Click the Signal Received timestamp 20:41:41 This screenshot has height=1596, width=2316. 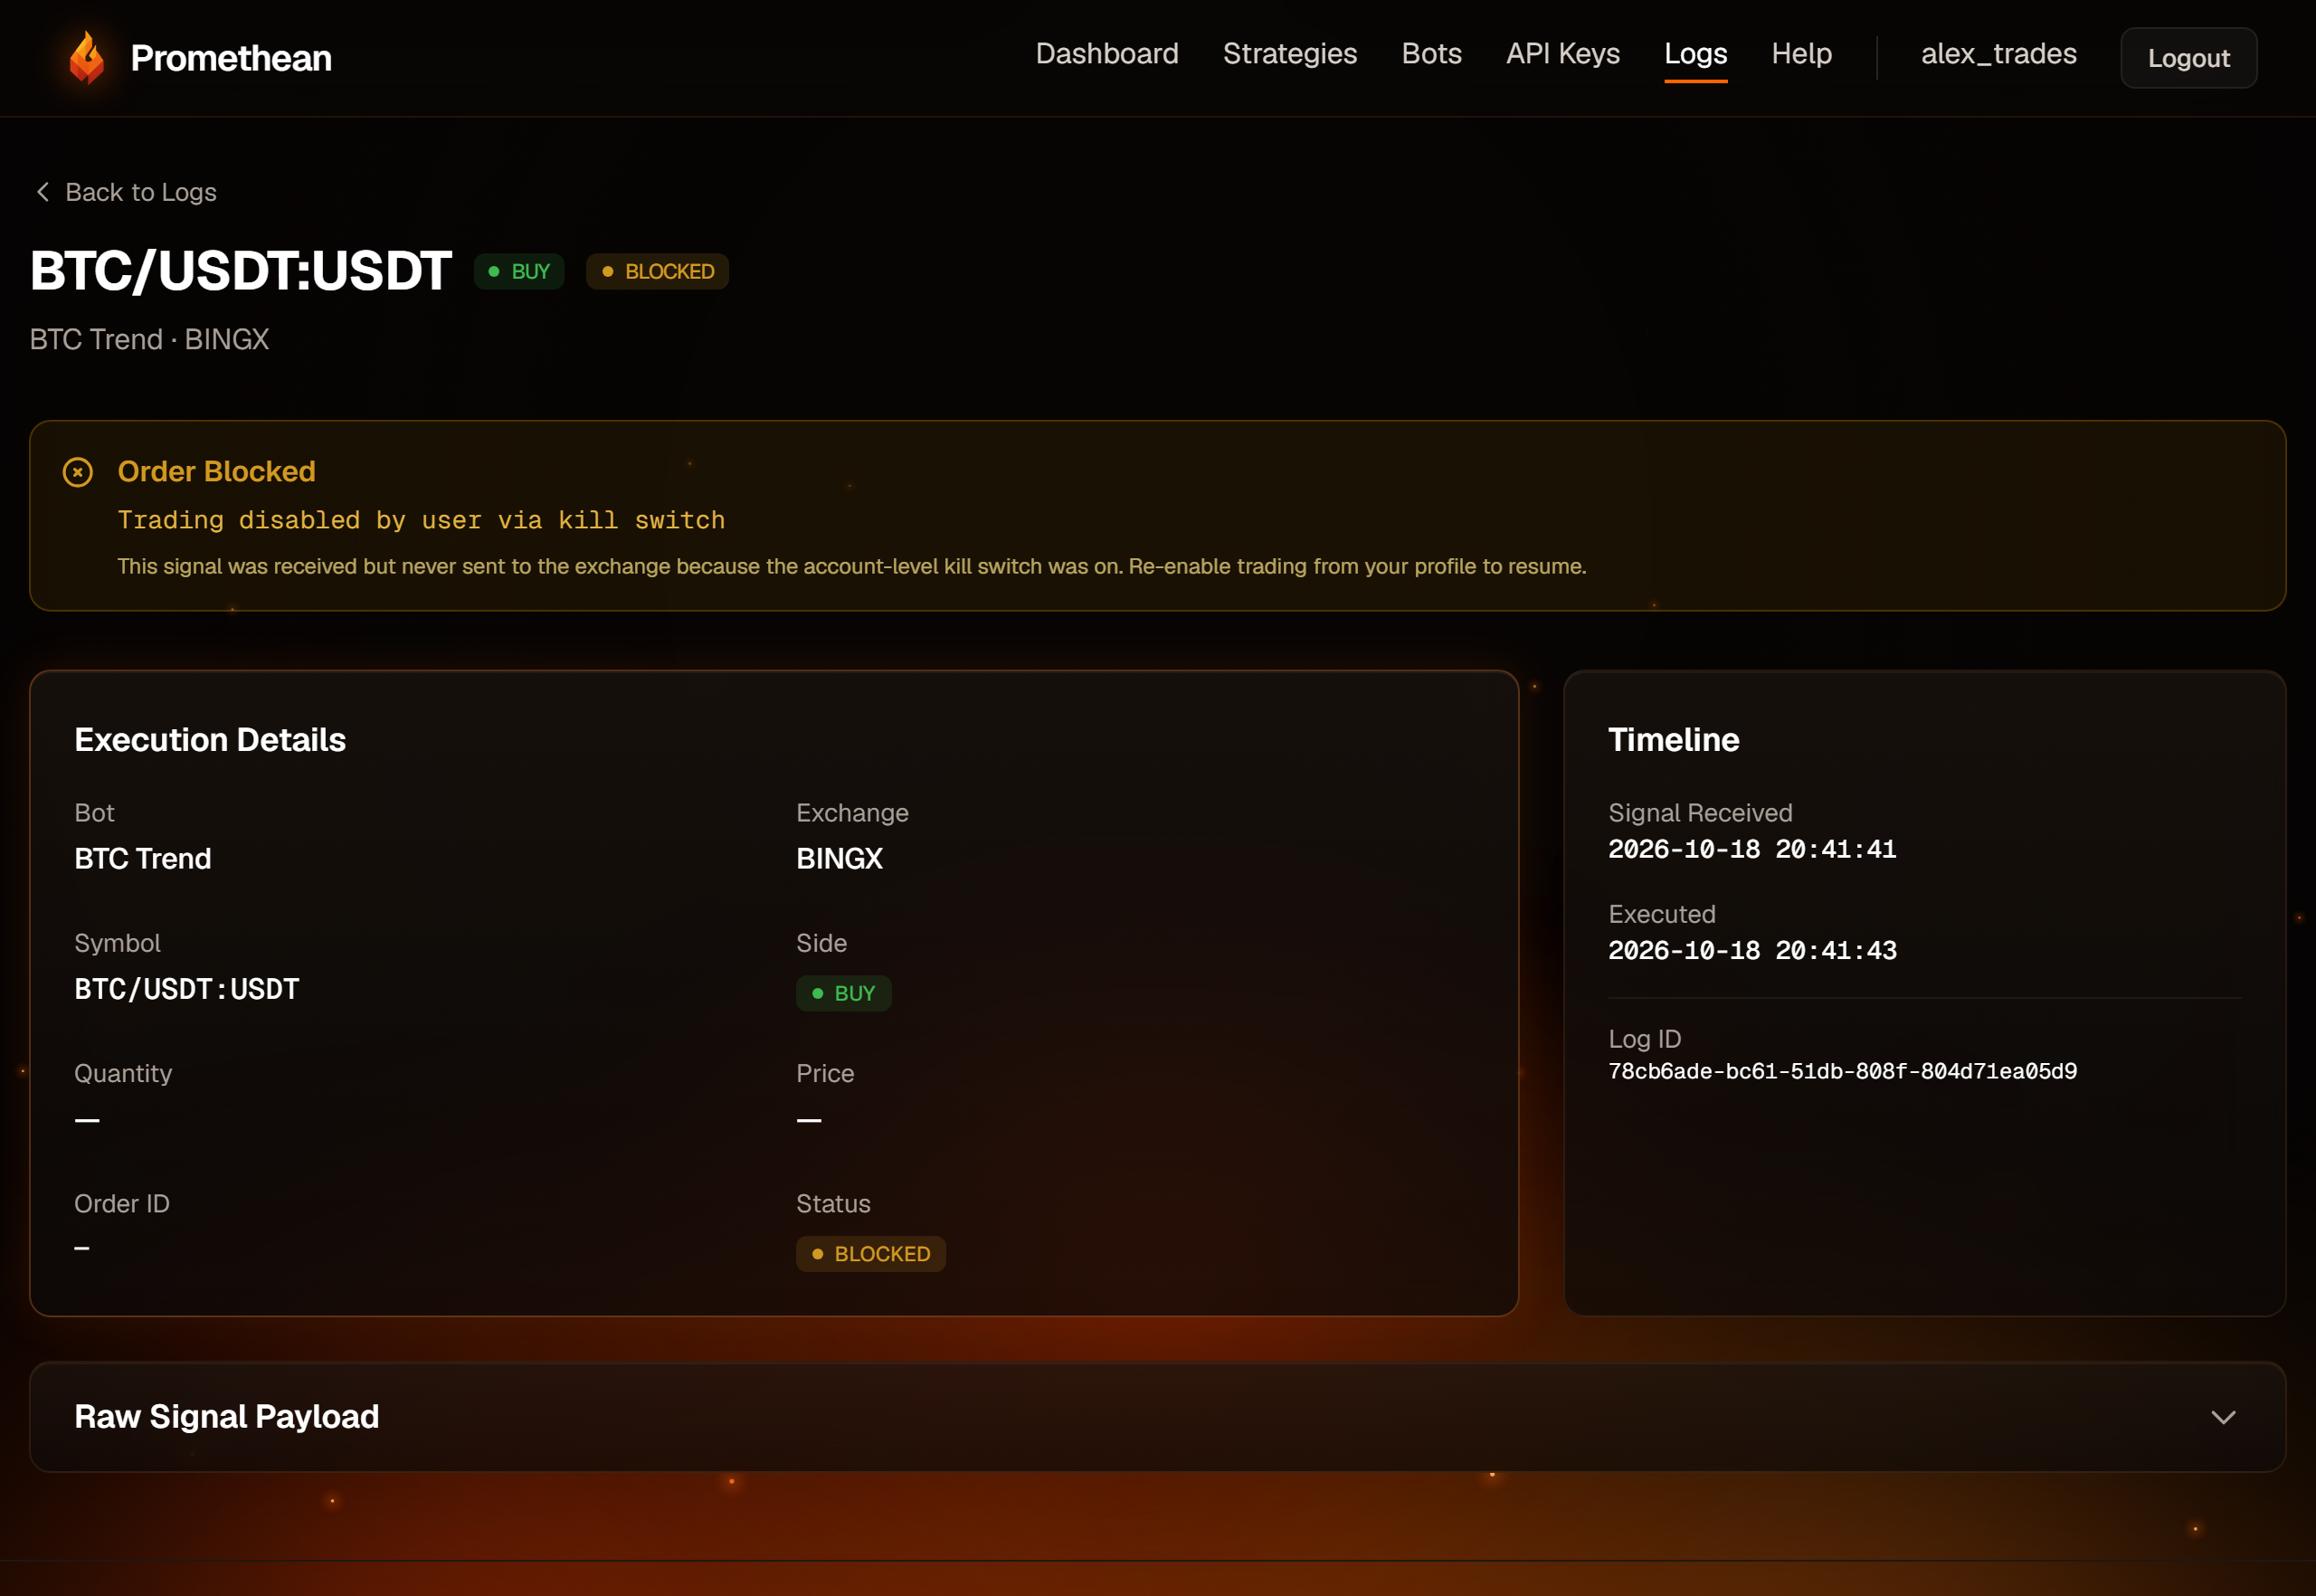(1752, 850)
